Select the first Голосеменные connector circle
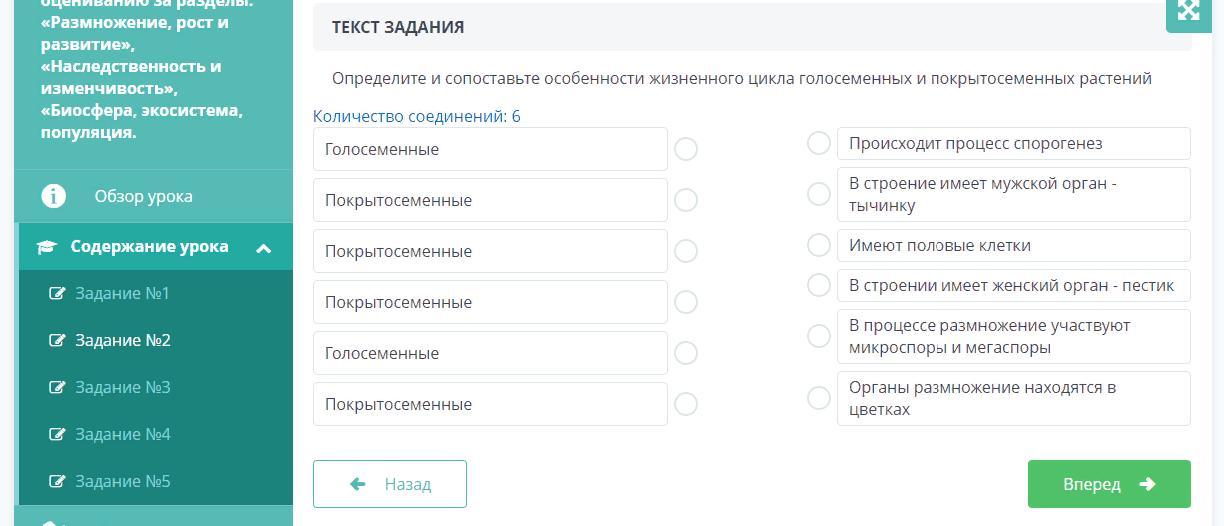The width and height of the screenshot is (1224, 526). (x=686, y=149)
